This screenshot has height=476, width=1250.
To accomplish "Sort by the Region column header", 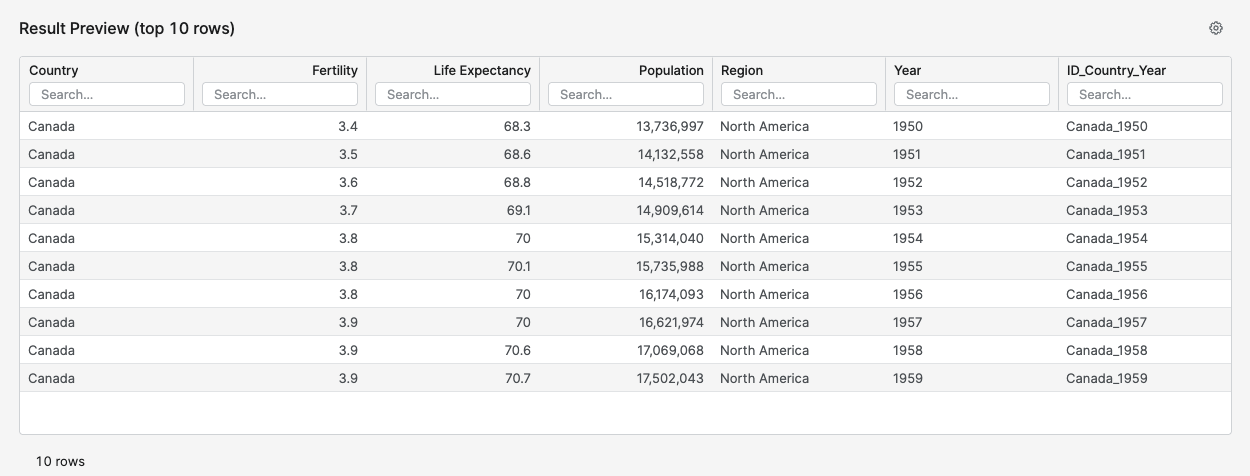I will coord(742,70).
